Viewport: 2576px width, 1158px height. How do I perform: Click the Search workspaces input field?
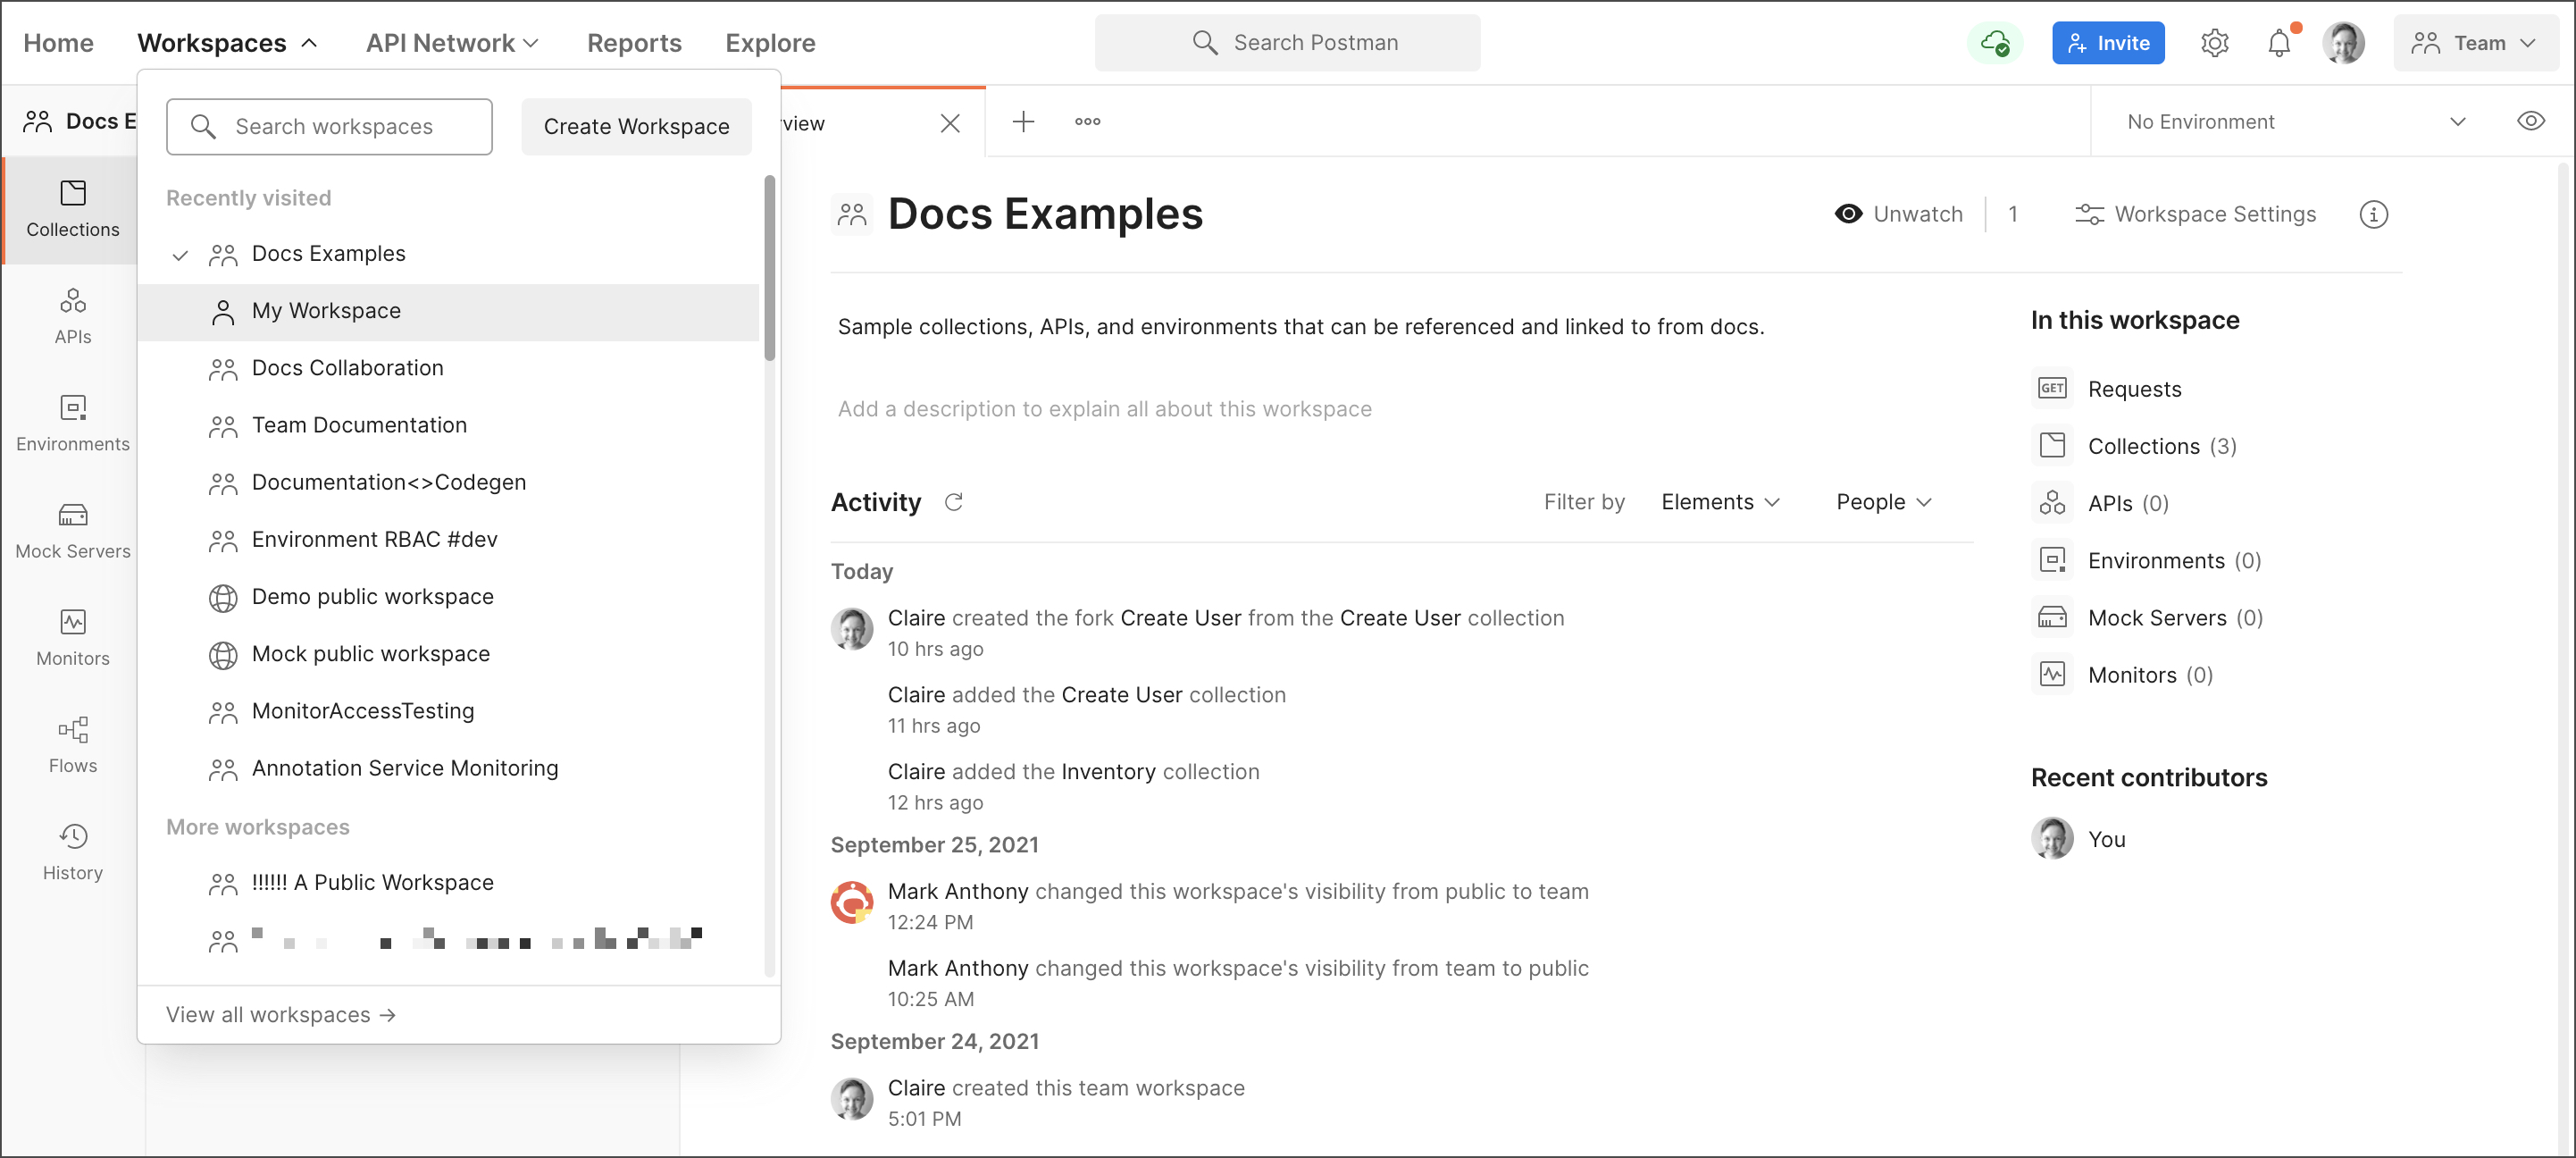click(330, 127)
